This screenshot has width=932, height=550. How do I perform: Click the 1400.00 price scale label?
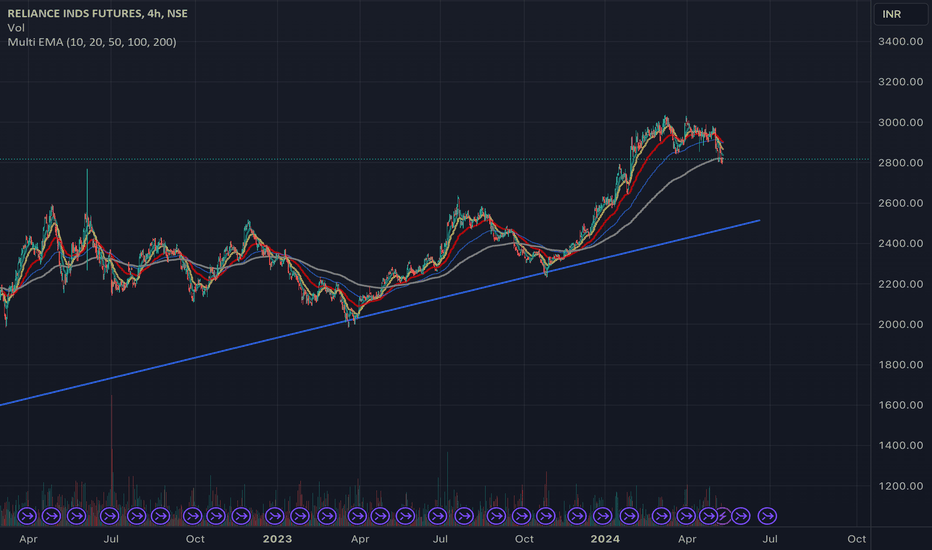pyautogui.click(x=900, y=445)
